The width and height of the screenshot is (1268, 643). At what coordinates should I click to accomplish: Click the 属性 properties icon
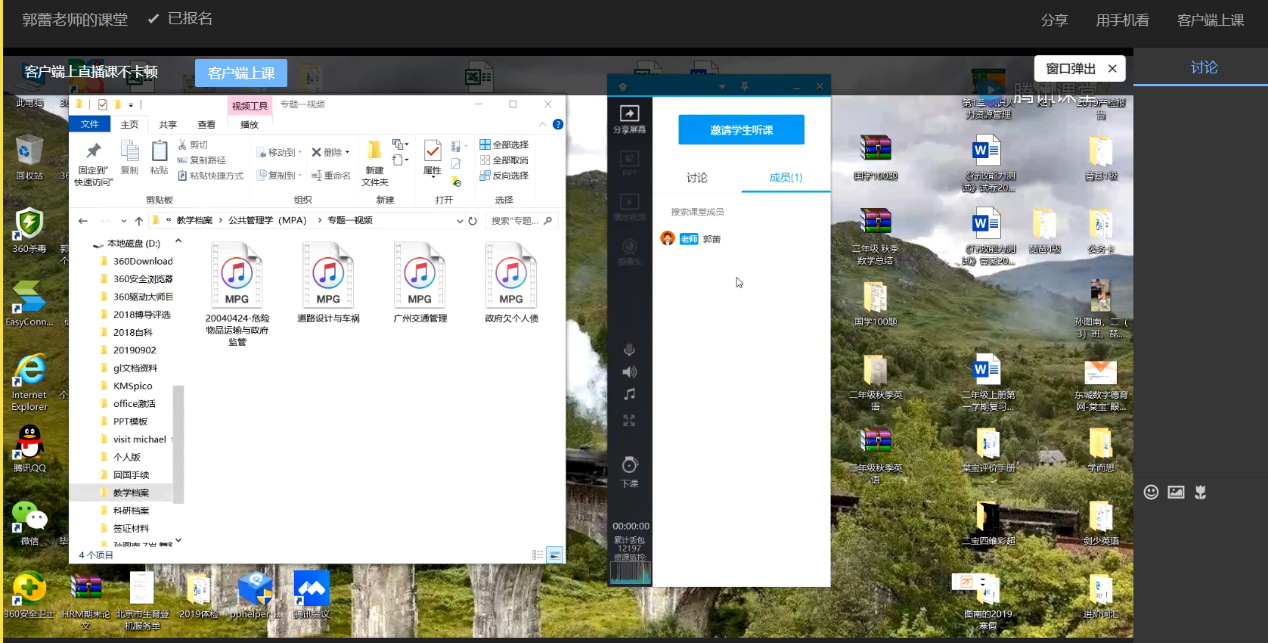click(x=432, y=151)
